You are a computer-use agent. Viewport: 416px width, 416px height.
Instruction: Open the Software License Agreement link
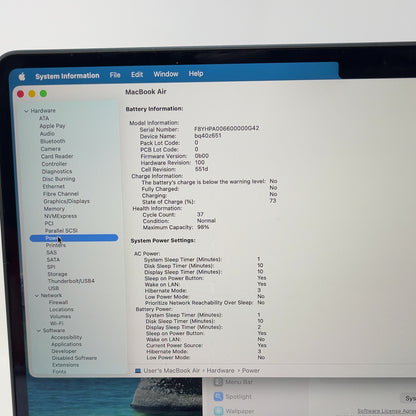click(387, 411)
